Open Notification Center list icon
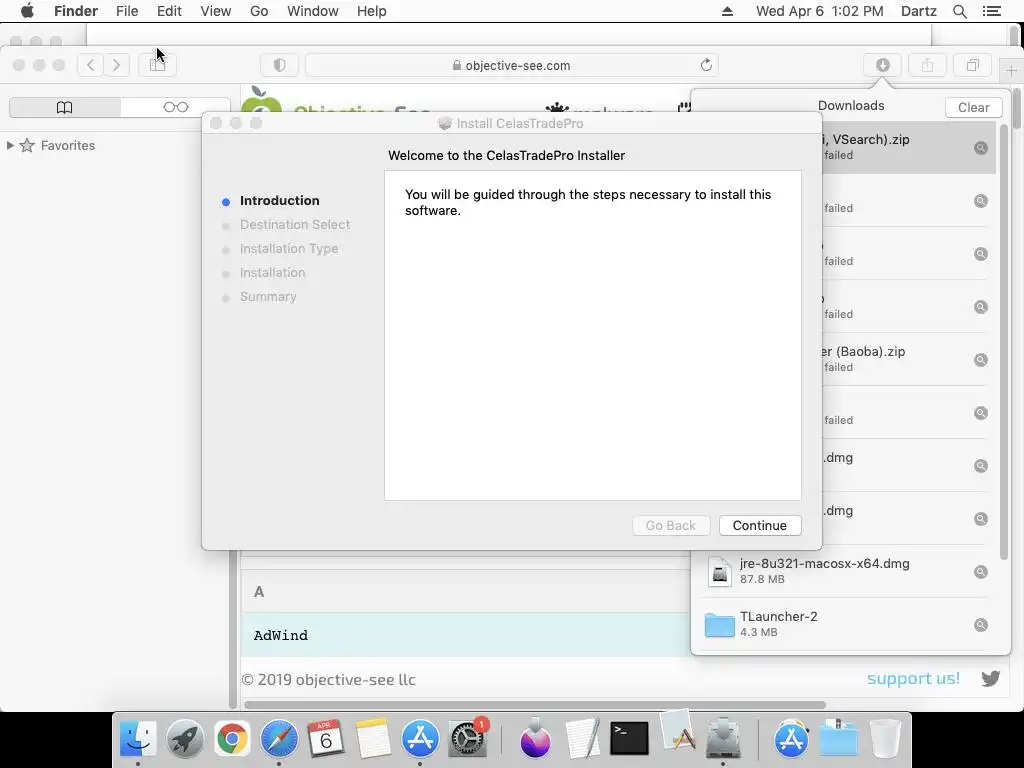The image size is (1024, 768). 991,11
